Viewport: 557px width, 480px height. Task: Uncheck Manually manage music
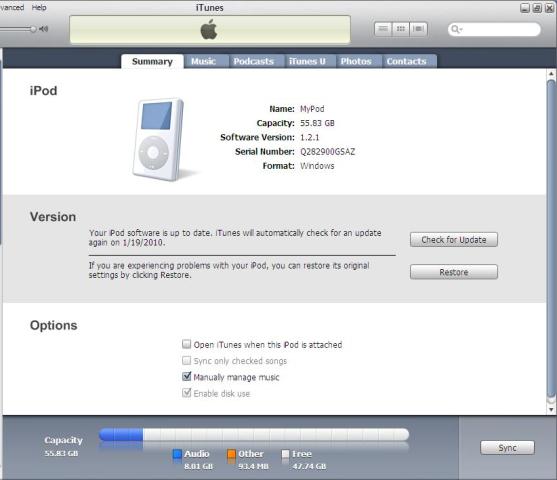[186, 376]
